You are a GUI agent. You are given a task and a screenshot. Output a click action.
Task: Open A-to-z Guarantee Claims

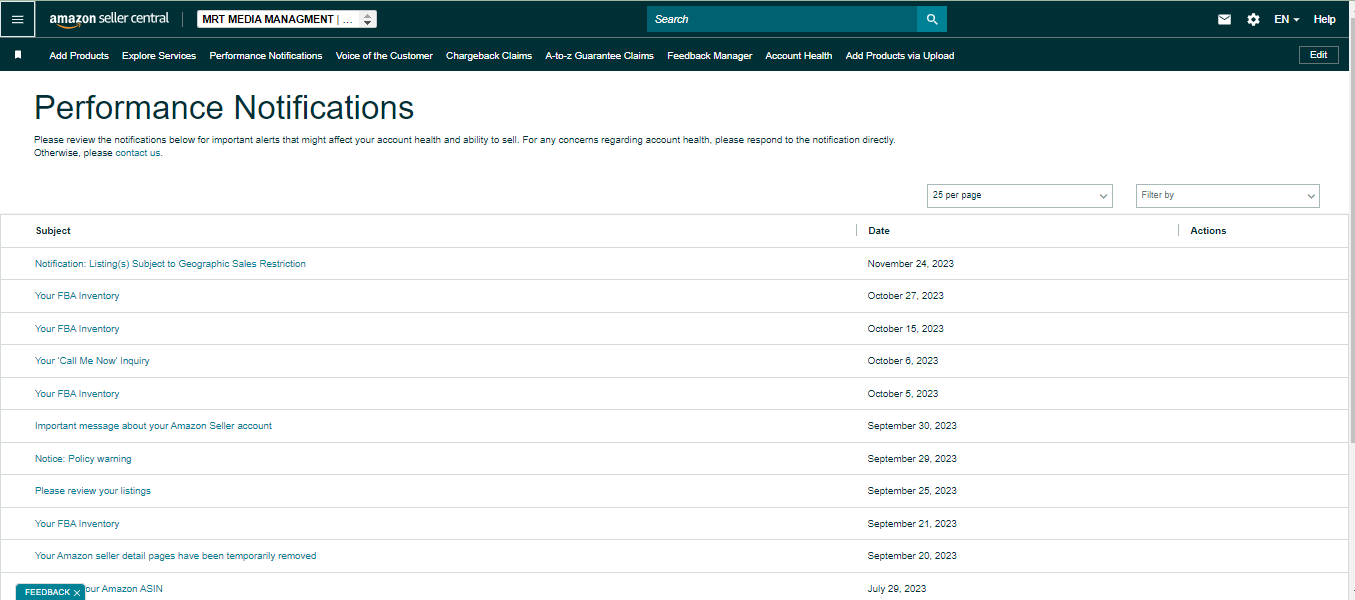coord(599,56)
